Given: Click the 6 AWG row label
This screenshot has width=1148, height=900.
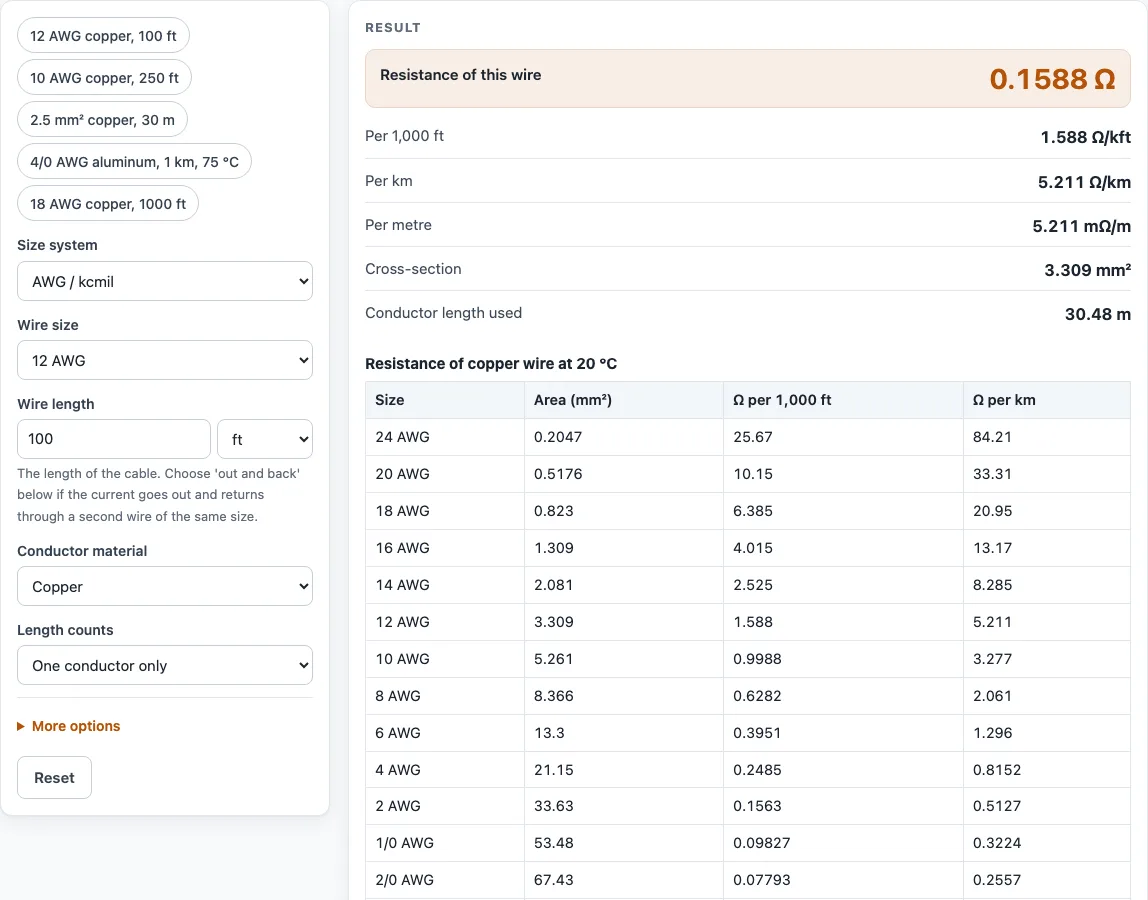Looking at the screenshot, I should (x=398, y=733).
